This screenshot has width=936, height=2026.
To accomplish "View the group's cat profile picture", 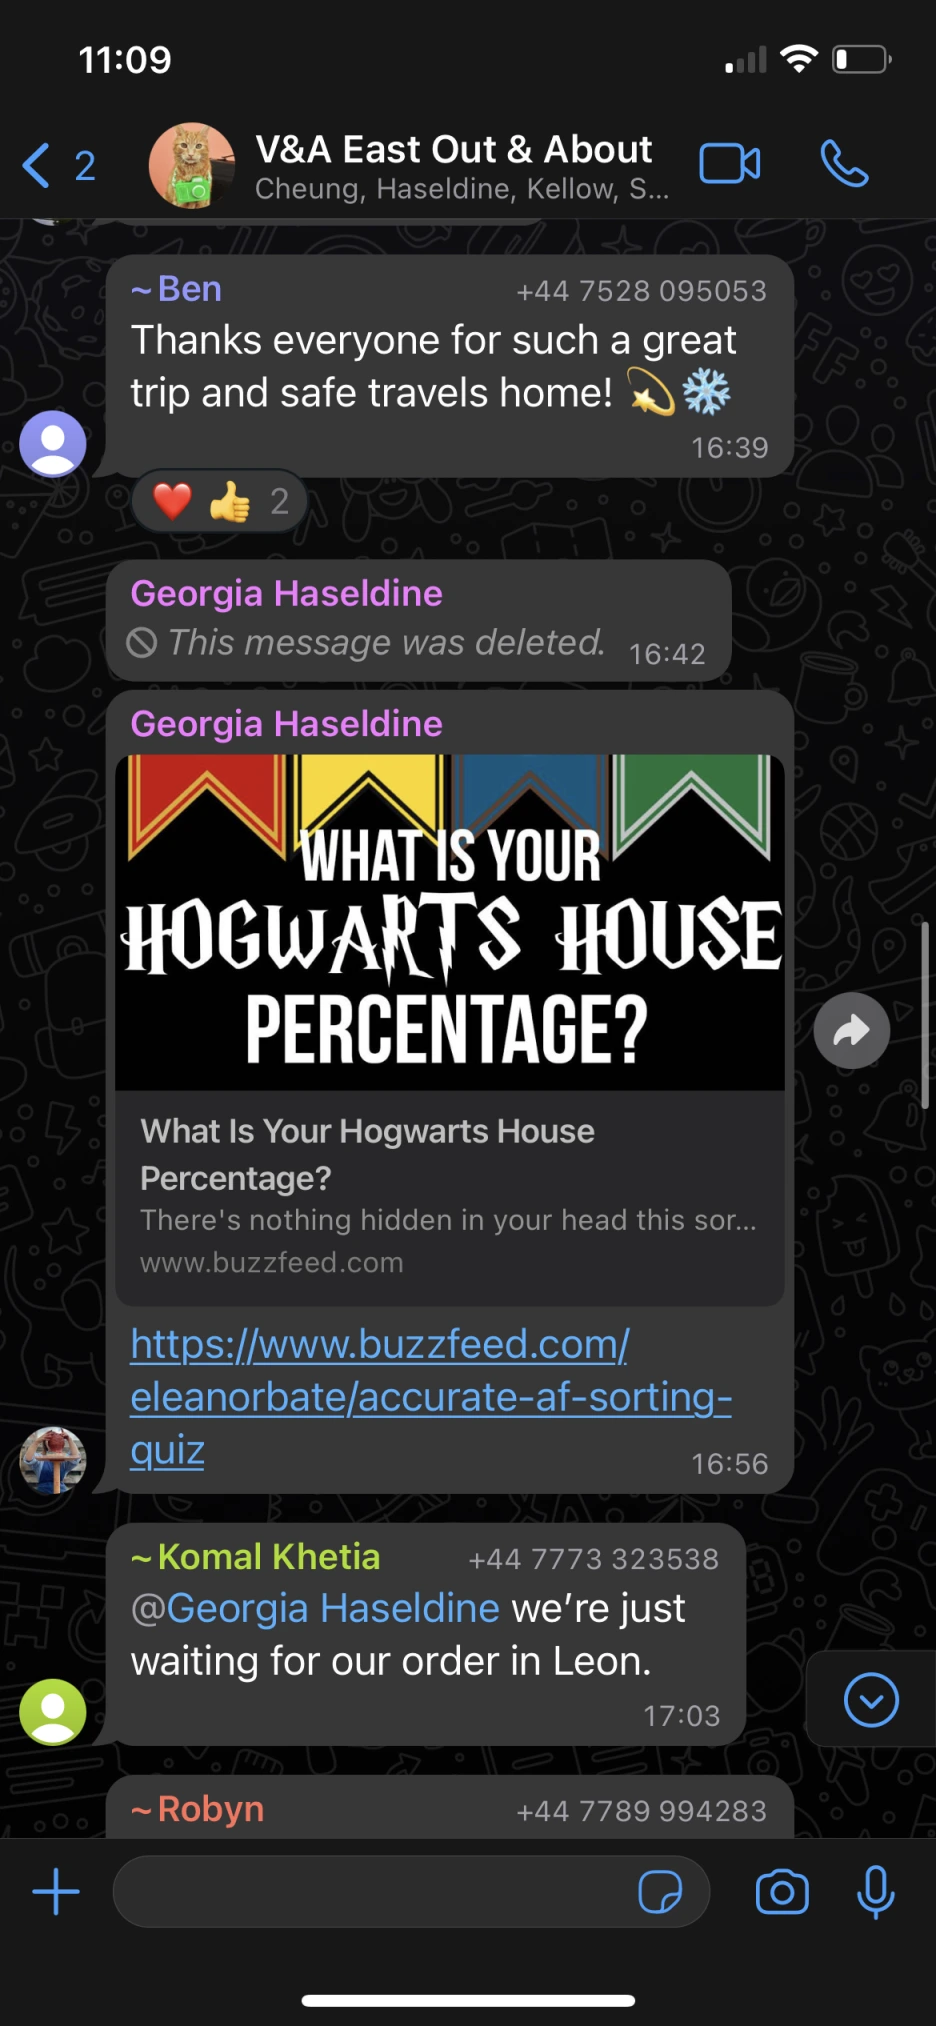I will [x=192, y=165].
